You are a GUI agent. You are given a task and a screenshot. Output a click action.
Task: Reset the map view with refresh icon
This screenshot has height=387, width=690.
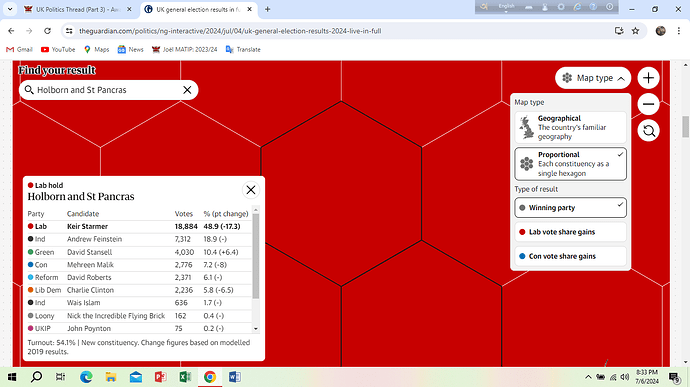coord(648,131)
